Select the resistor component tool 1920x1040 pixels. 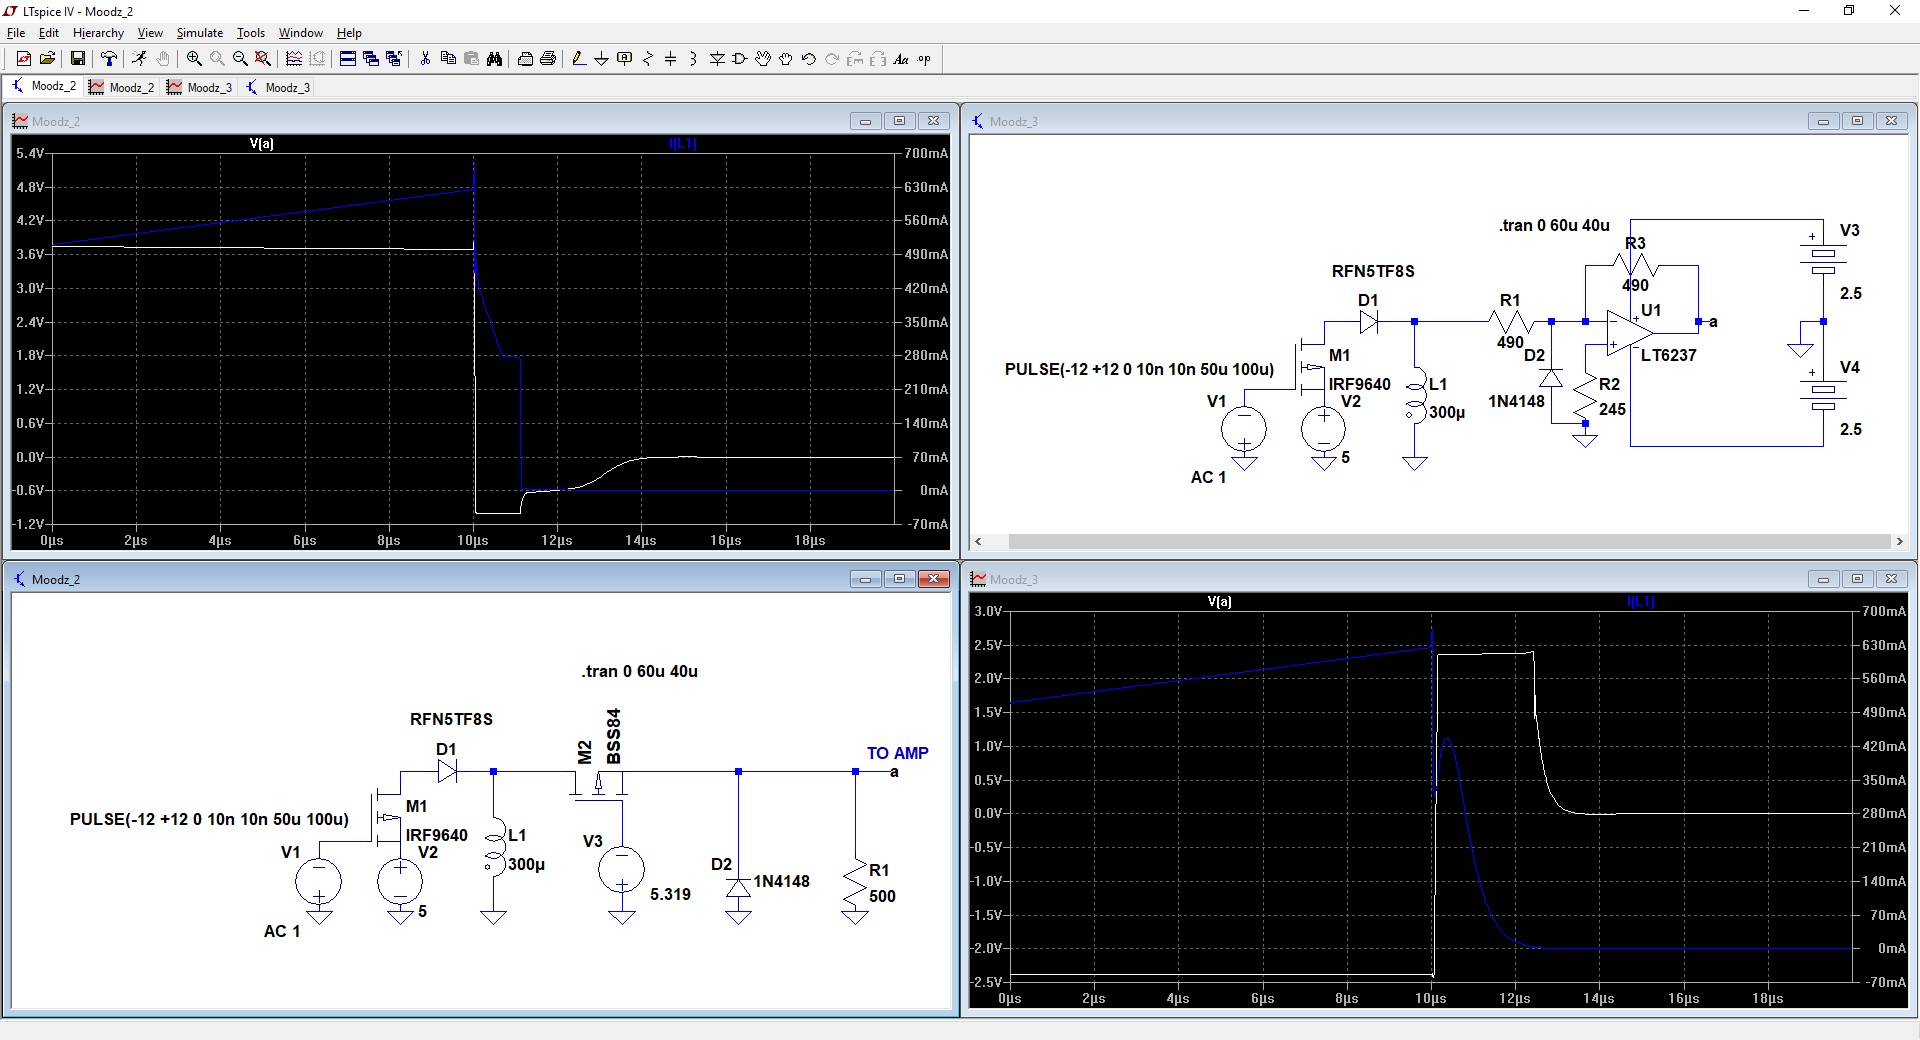647,59
